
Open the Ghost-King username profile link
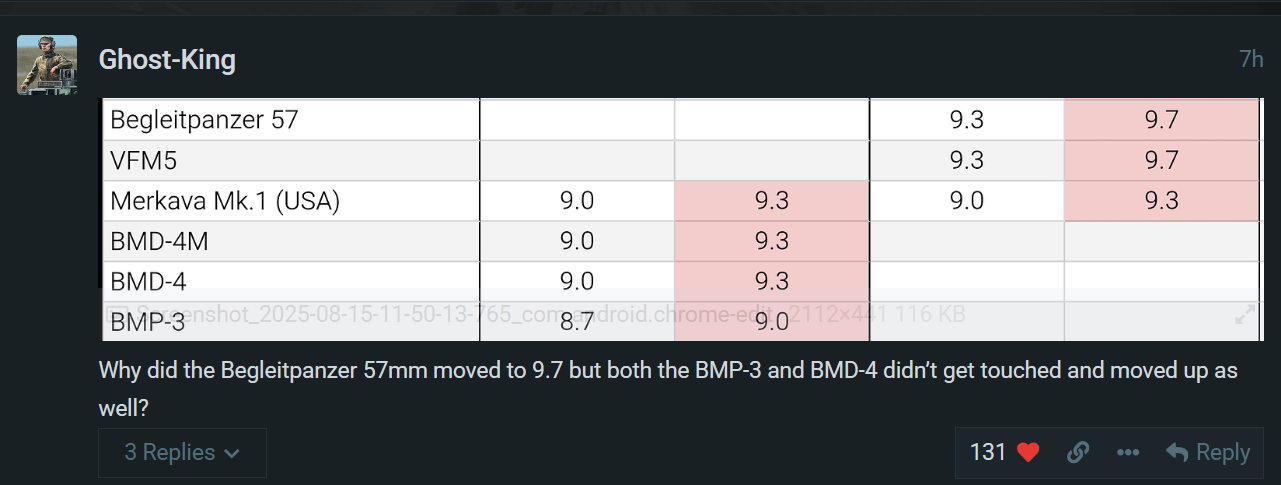(167, 60)
